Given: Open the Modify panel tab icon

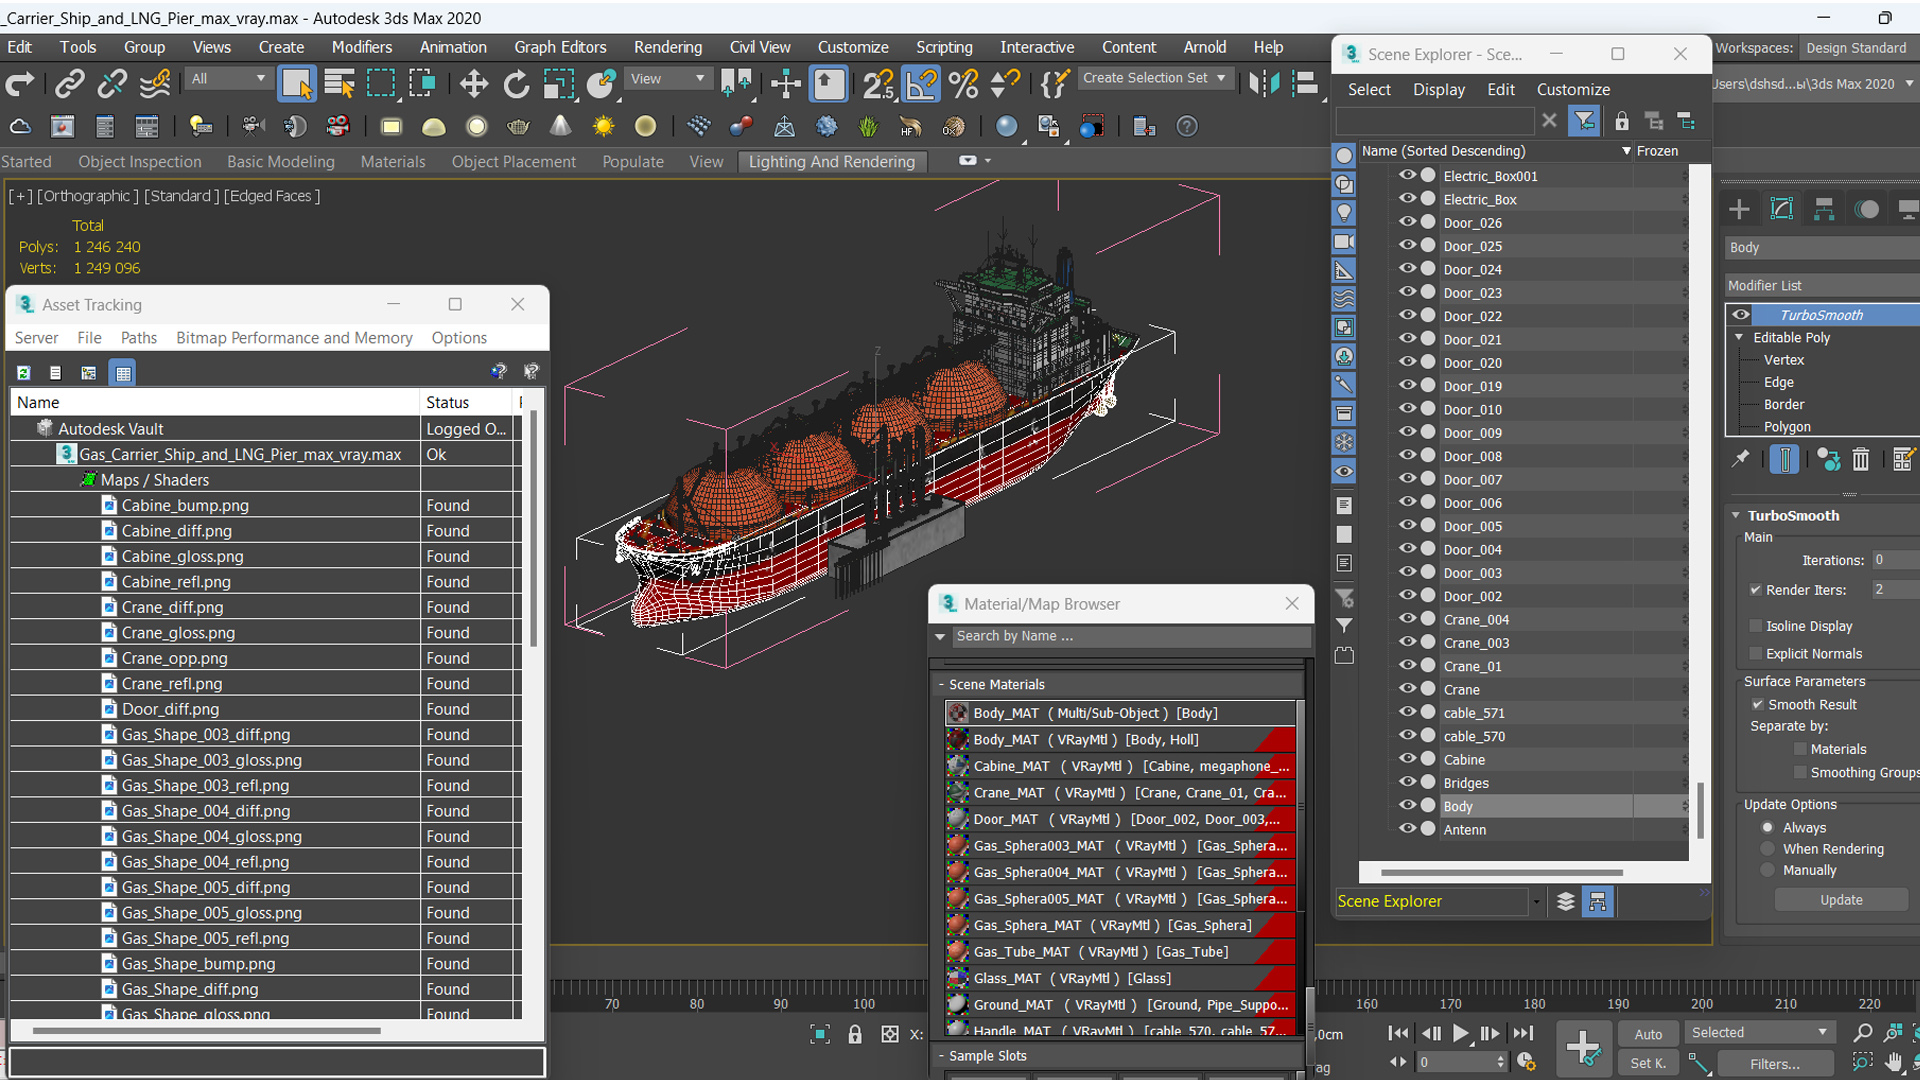Looking at the screenshot, I should [x=1781, y=209].
